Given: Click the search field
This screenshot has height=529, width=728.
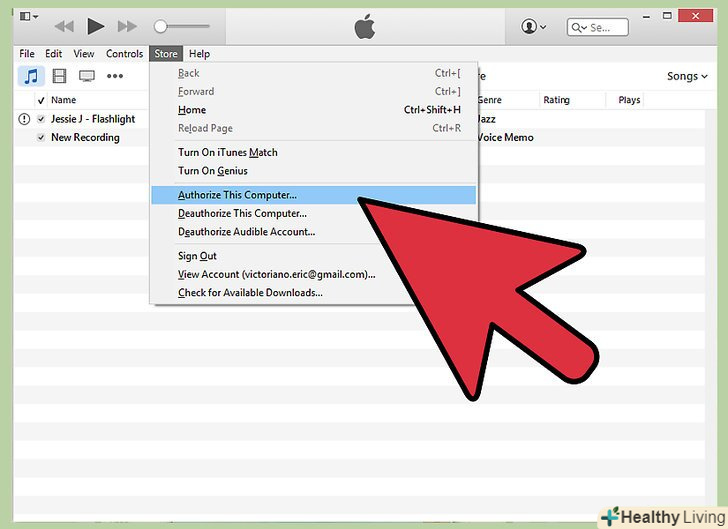Looking at the screenshot, I should point(598,27).
